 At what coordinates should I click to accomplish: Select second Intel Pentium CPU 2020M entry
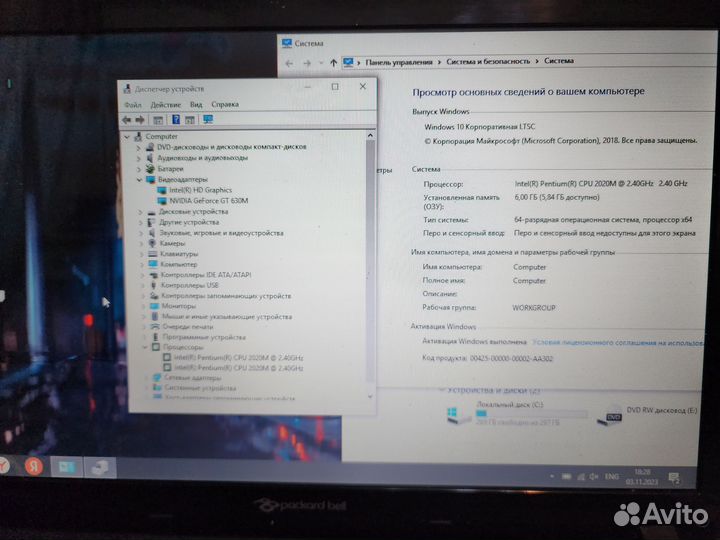click(239, 368)
